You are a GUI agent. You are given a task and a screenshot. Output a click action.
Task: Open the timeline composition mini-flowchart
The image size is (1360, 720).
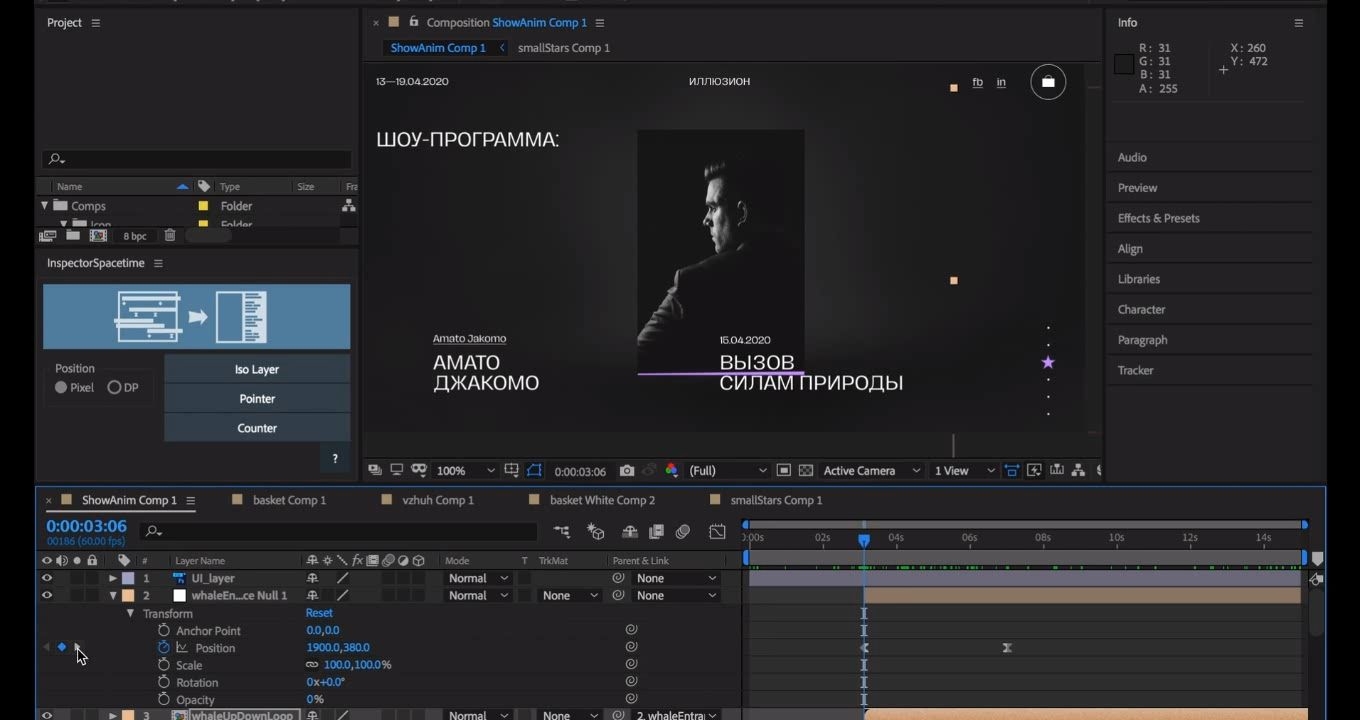[562, 532]
